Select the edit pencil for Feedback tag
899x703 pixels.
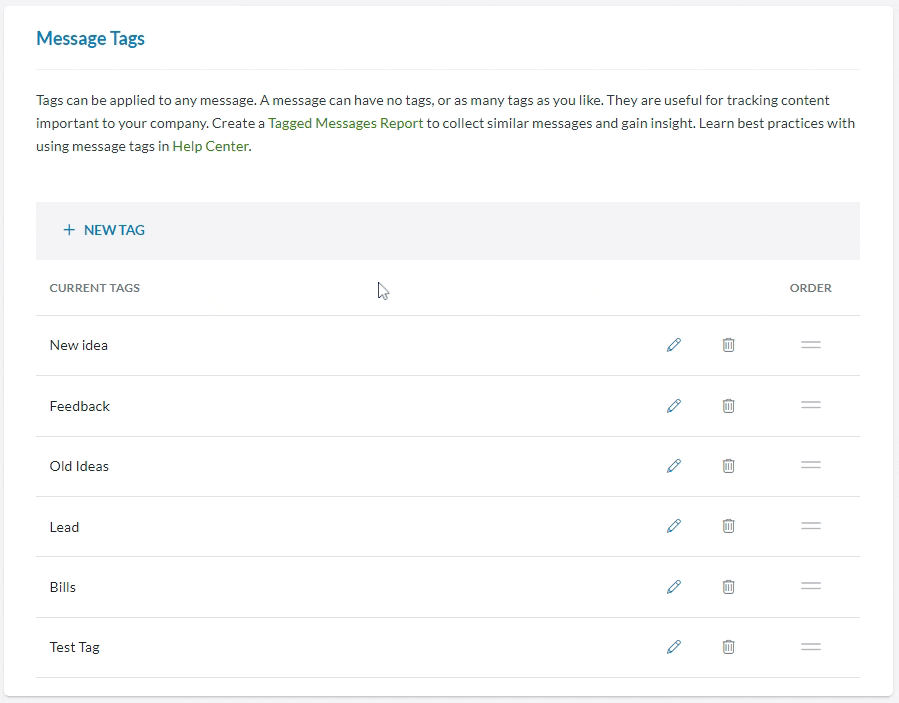674,406
